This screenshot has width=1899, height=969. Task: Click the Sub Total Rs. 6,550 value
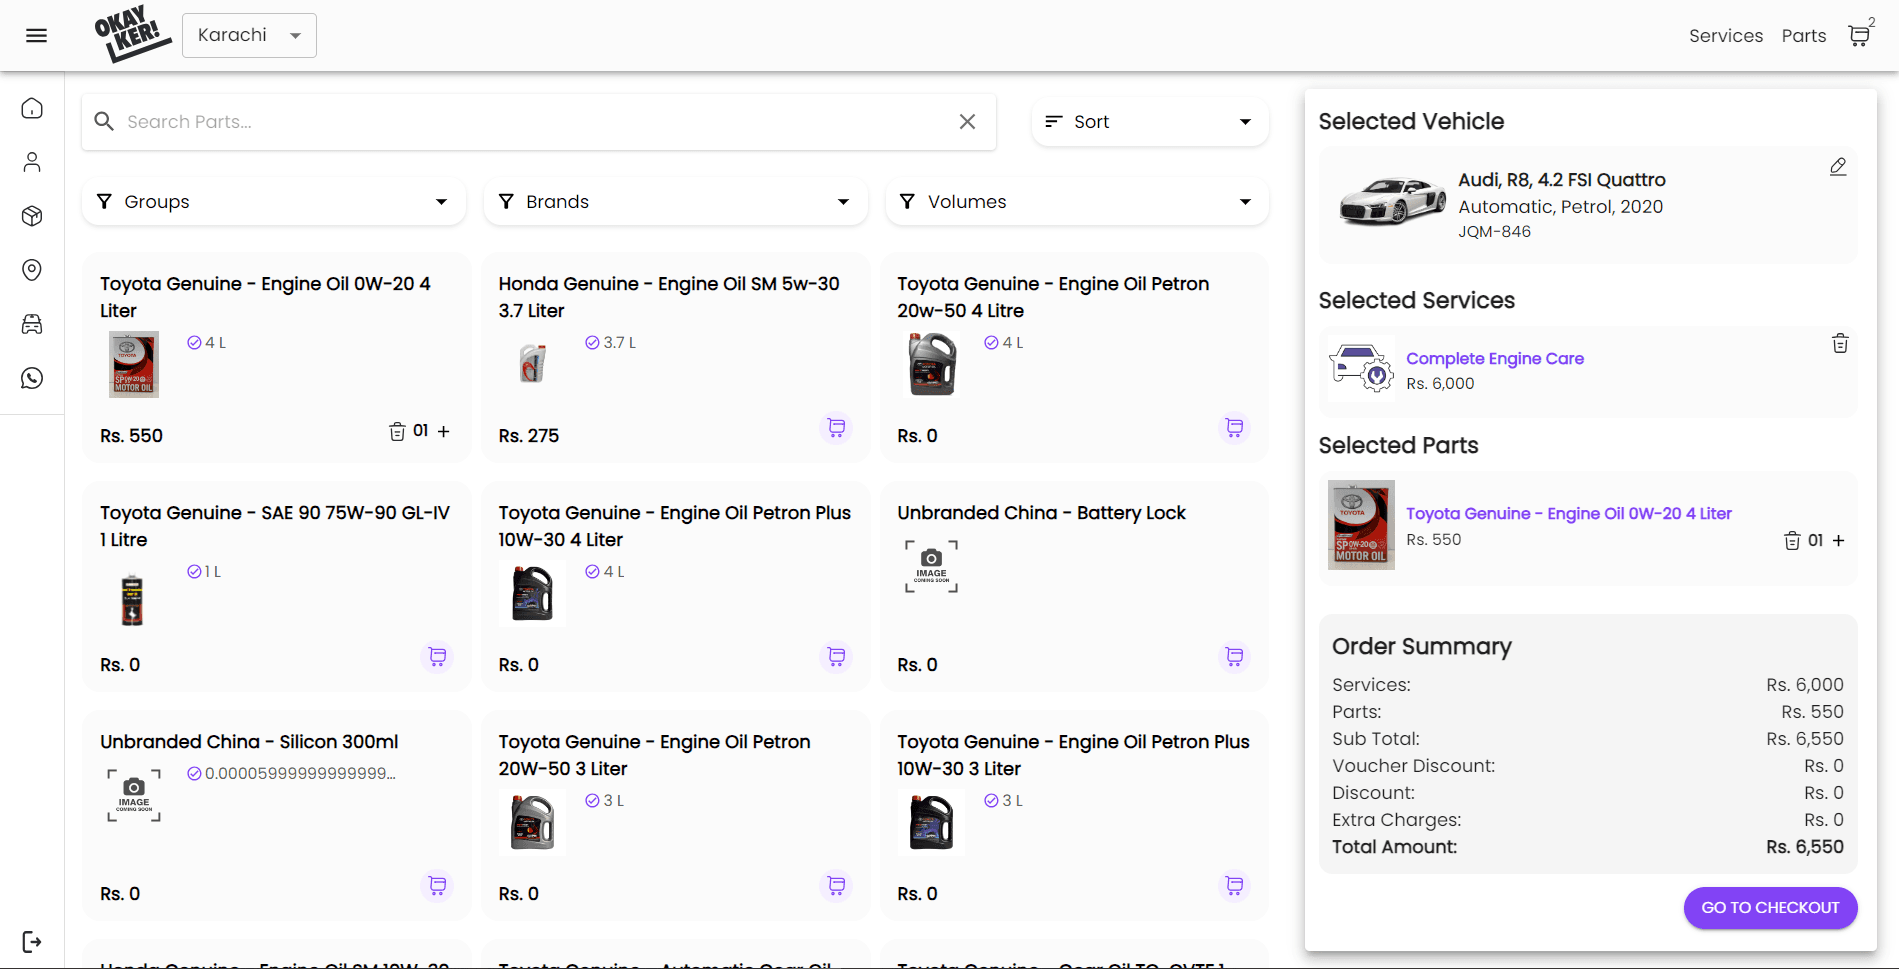pos(1804,739)
